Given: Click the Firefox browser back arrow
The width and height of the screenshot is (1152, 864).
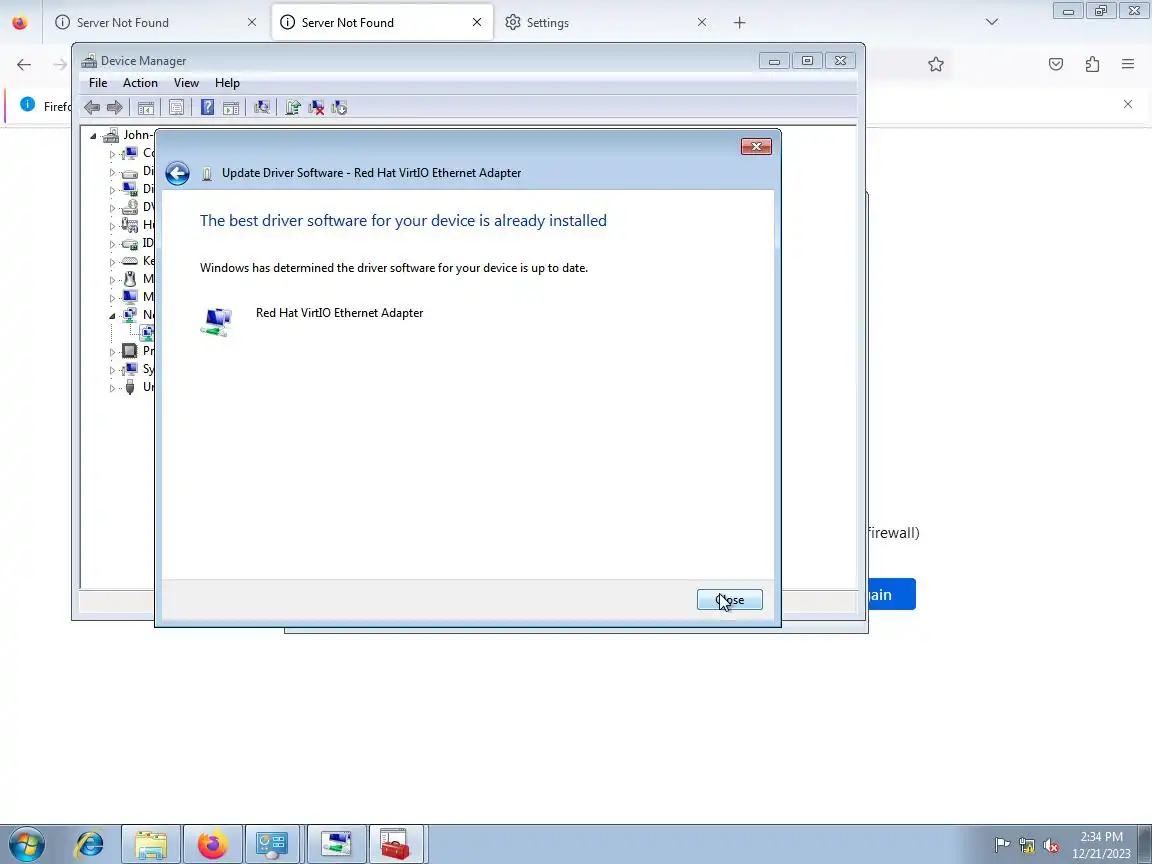Looking at the screenshot, I should (24, 65).
